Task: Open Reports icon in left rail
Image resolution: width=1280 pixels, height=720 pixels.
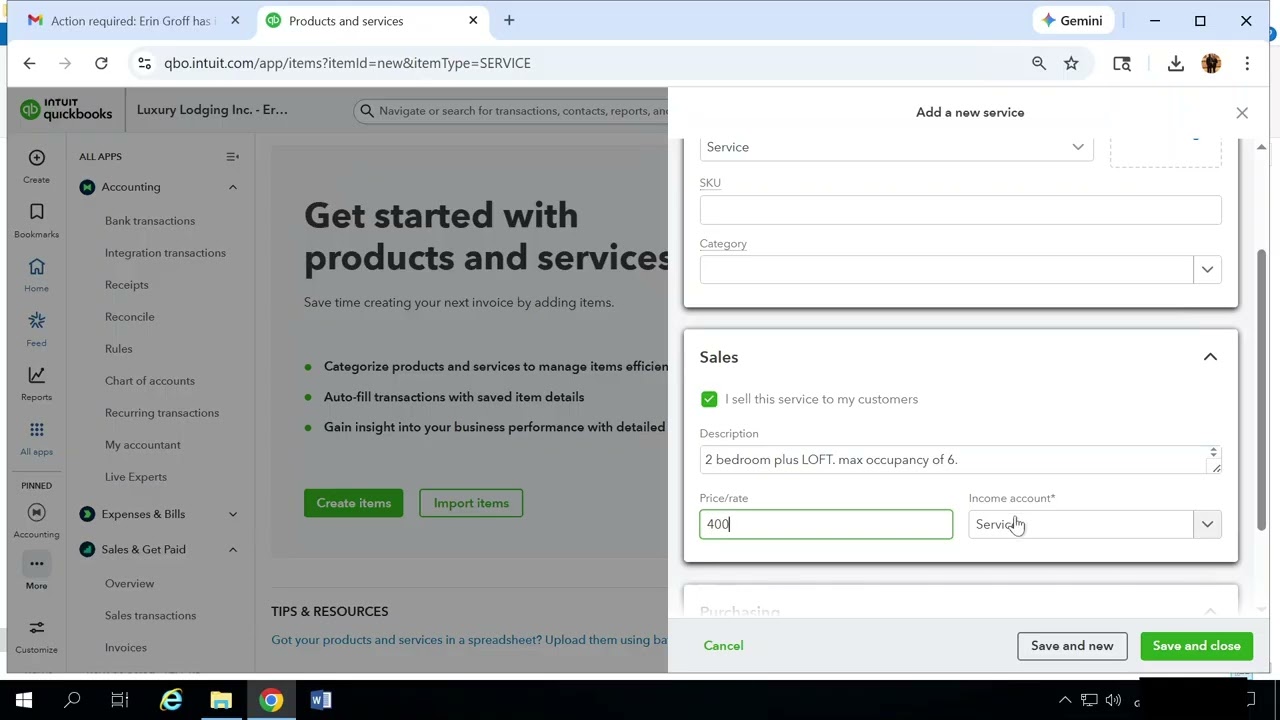Action: [36, 375]
